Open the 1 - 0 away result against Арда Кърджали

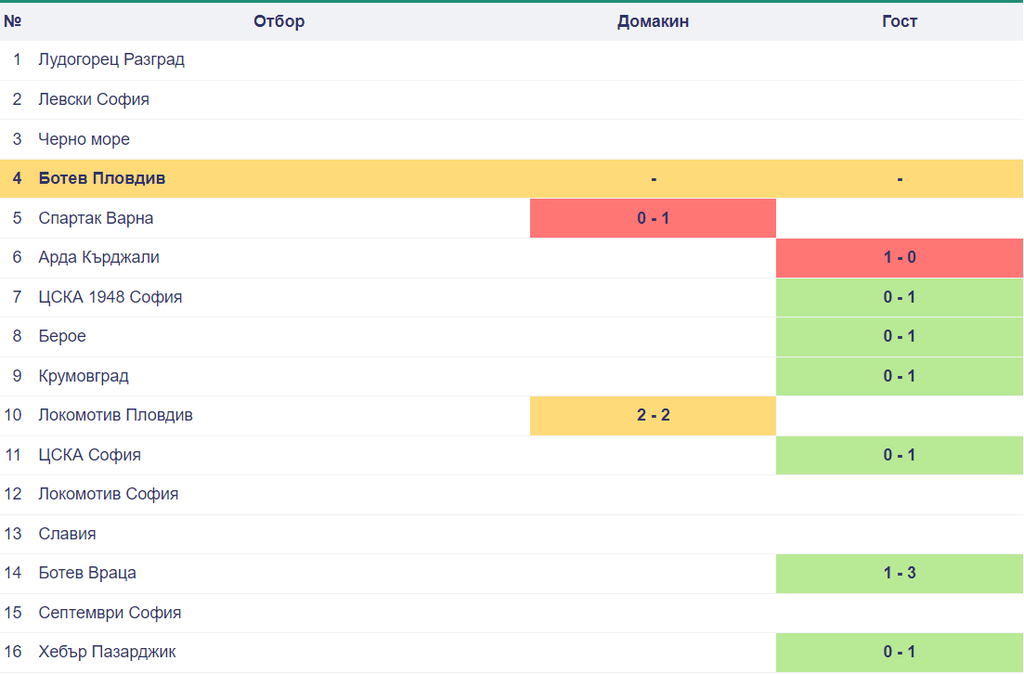pos(899,257)
